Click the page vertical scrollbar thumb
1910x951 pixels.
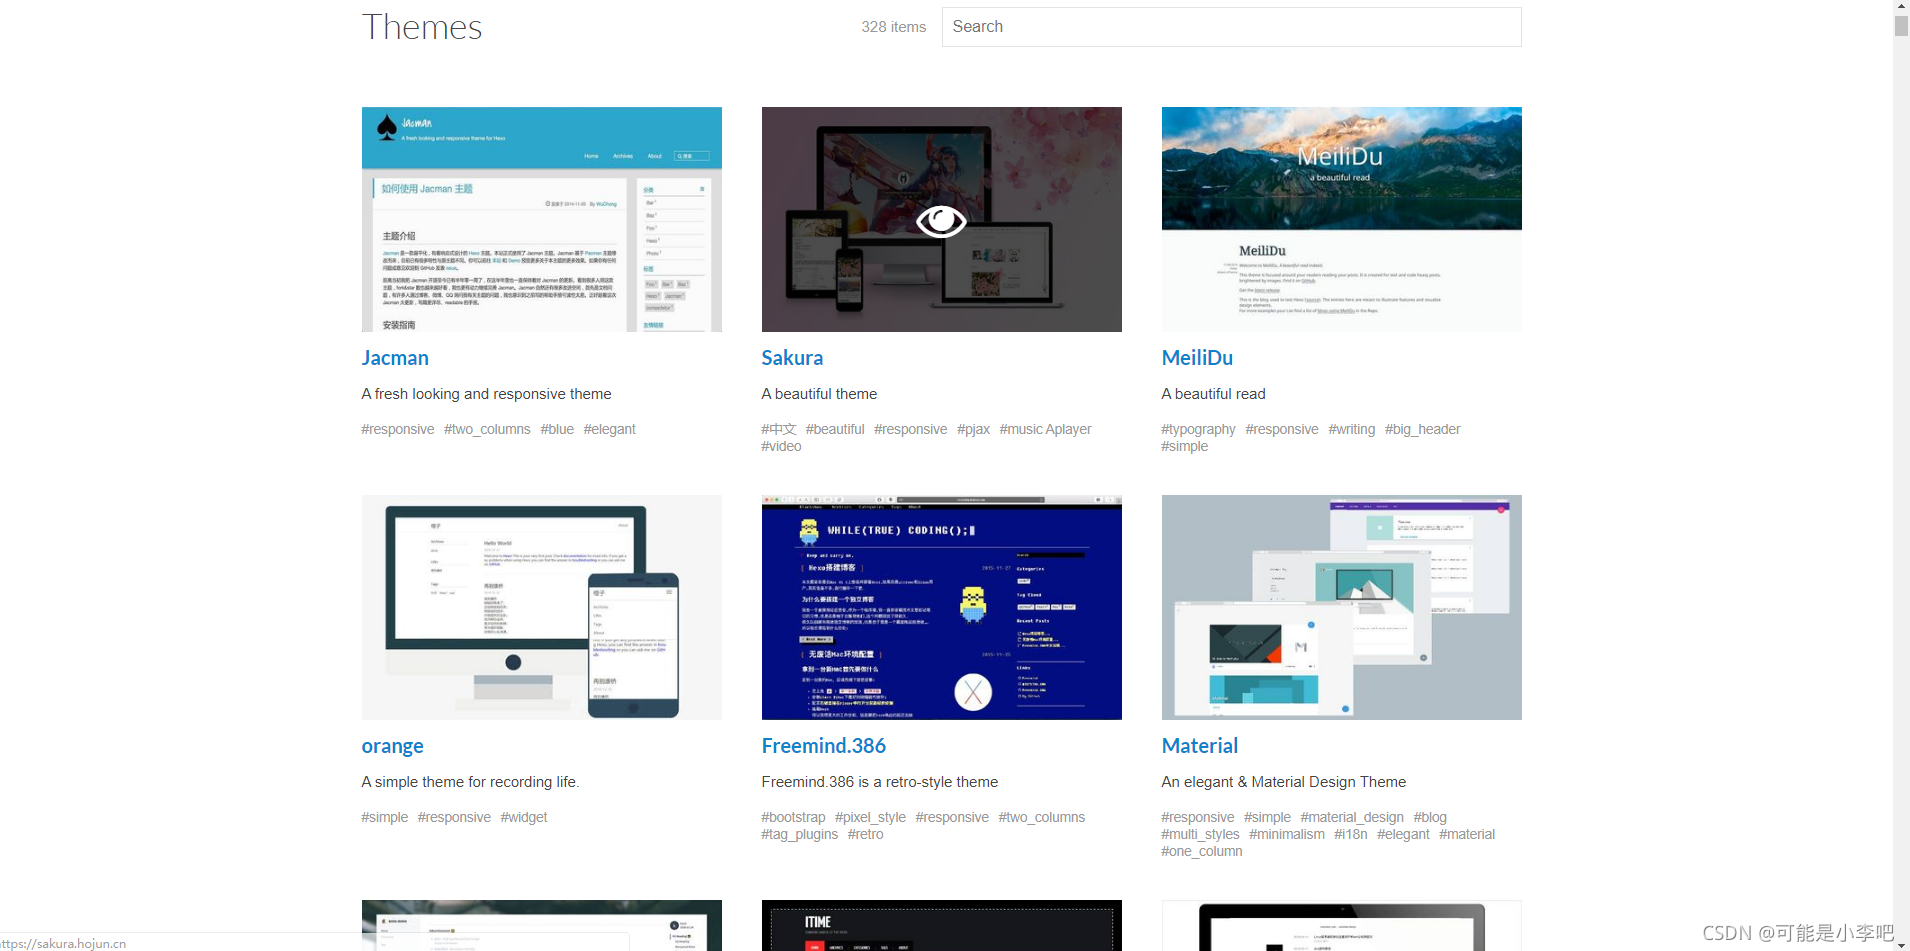coord(1901,26)
